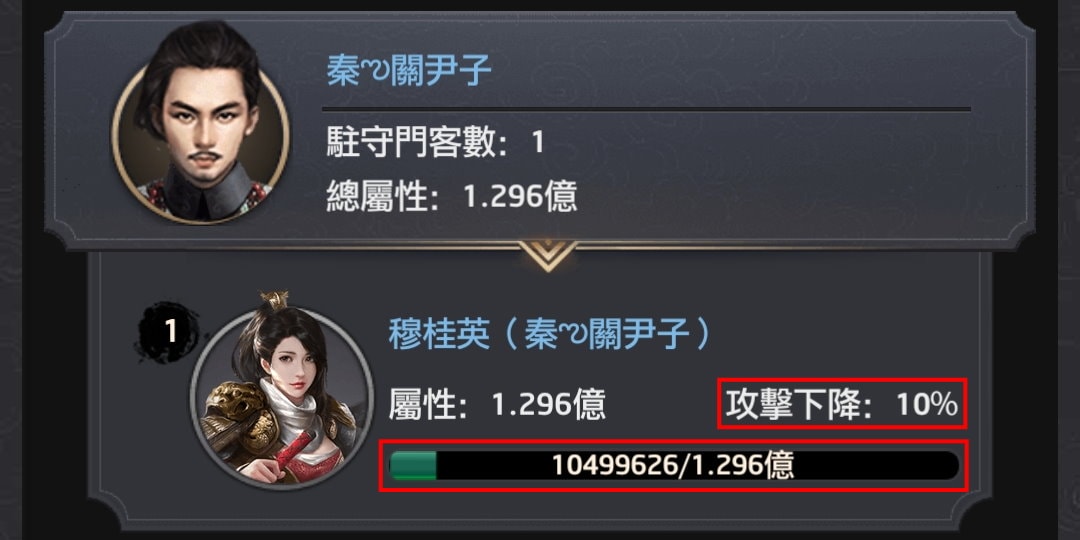Click the green HP progress bar fill
Image resolution: width=1080 pixels, height=540 pixels.
pos(413,466)
